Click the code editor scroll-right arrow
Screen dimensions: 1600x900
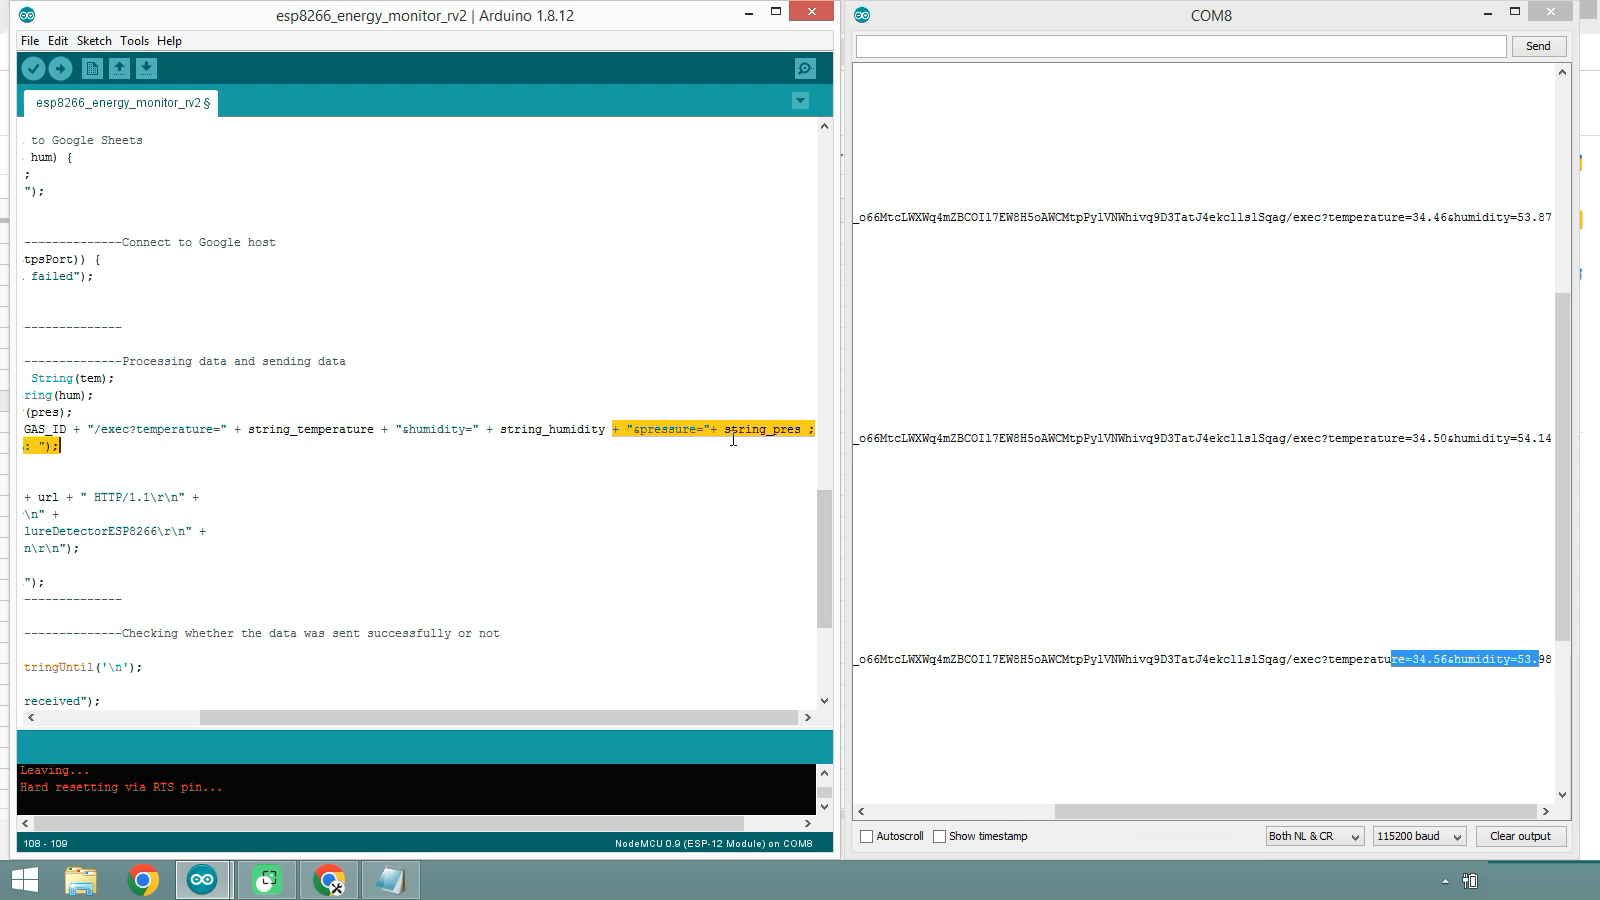click(808, 717)
